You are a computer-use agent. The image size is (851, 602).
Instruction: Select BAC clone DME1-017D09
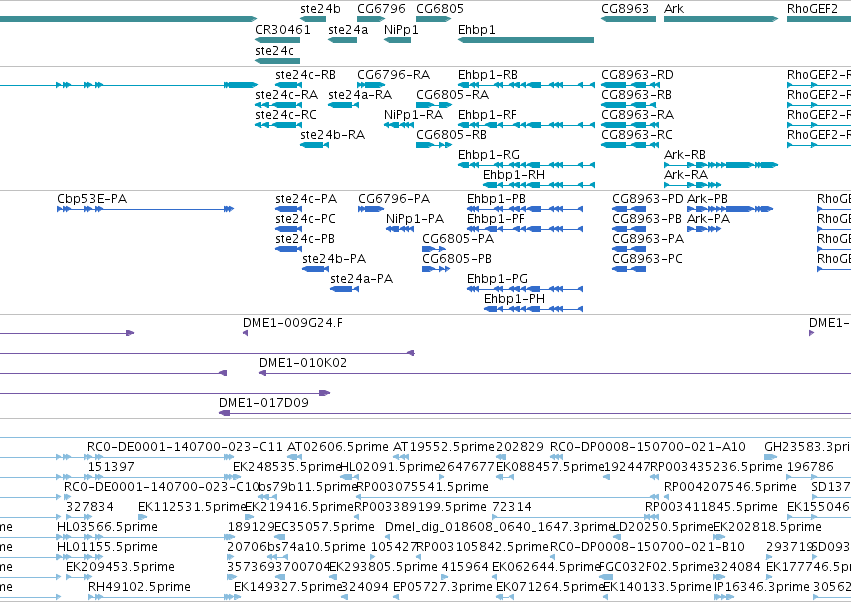pyautogui.click(x=264, y=403)
